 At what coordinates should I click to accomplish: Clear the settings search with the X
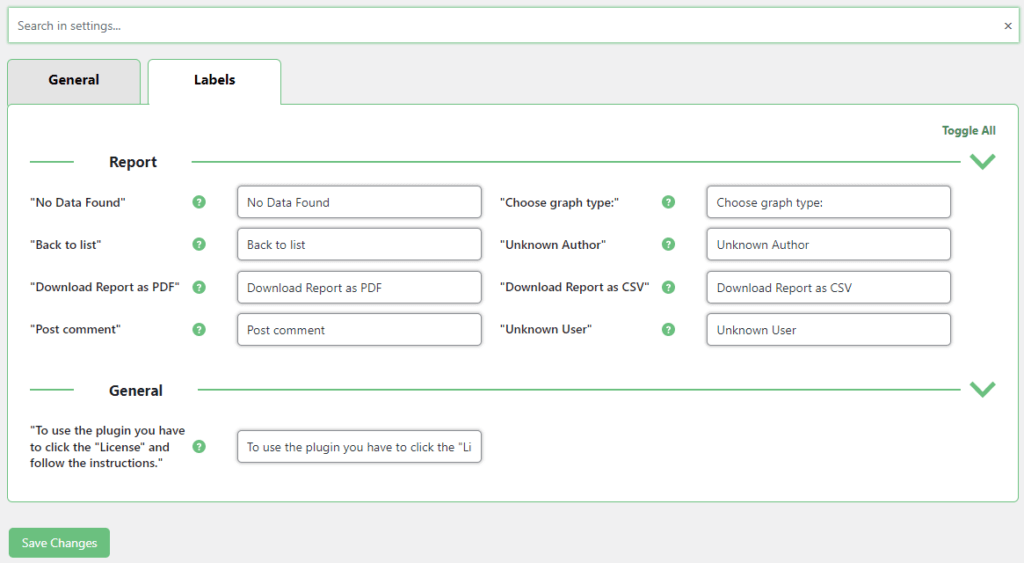1007,26
